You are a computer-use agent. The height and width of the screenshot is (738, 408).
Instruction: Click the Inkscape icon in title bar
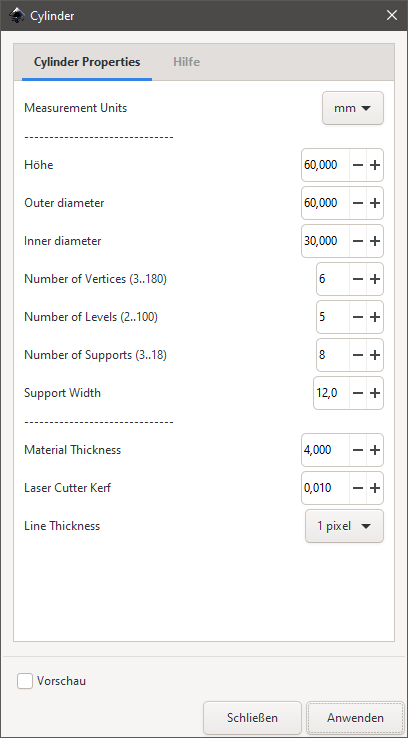[x=16, y=16]
